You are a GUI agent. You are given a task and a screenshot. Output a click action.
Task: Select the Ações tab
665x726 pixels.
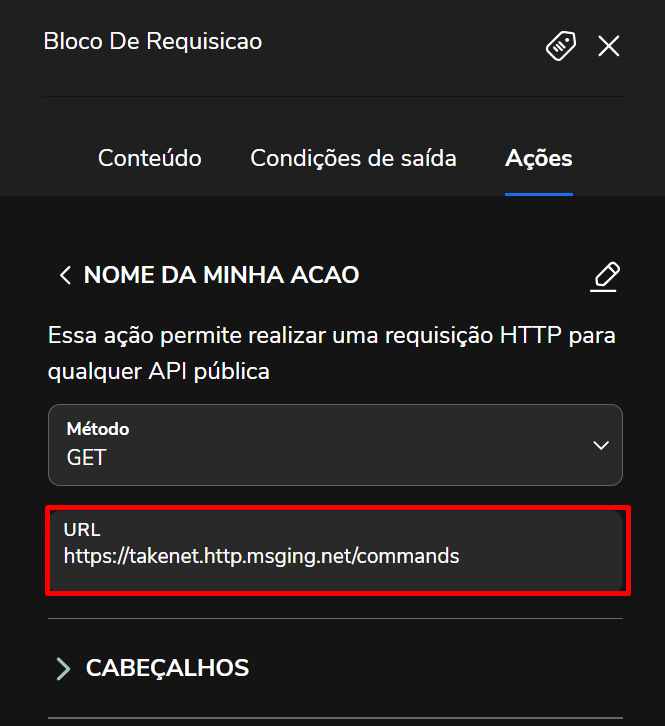(x=539, y=158)
